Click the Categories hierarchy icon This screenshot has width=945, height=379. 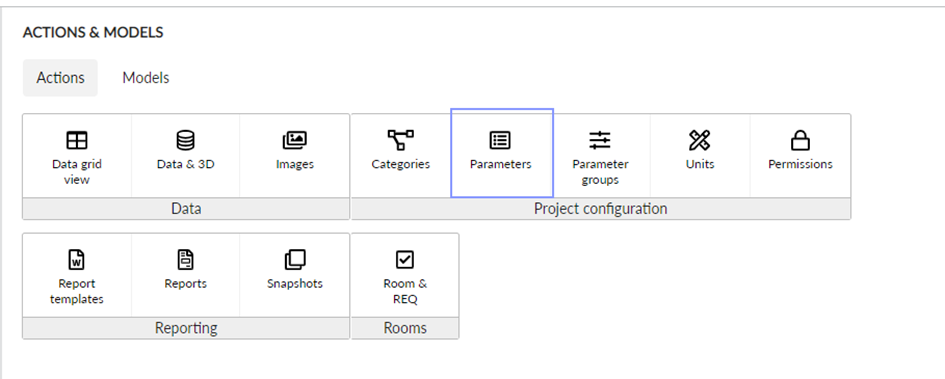coord(400,140)
